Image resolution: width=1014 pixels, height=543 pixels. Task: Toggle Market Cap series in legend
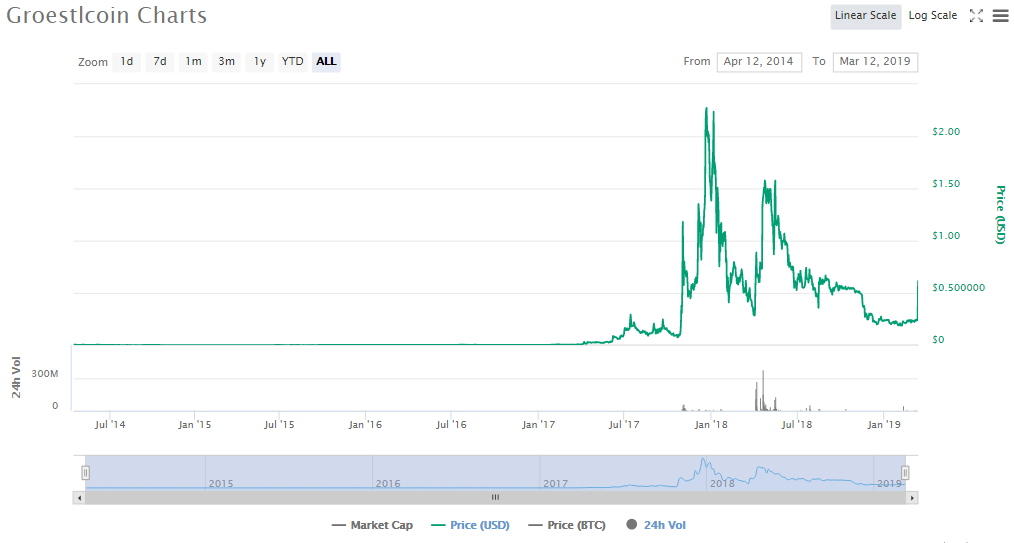pos(372,525)
